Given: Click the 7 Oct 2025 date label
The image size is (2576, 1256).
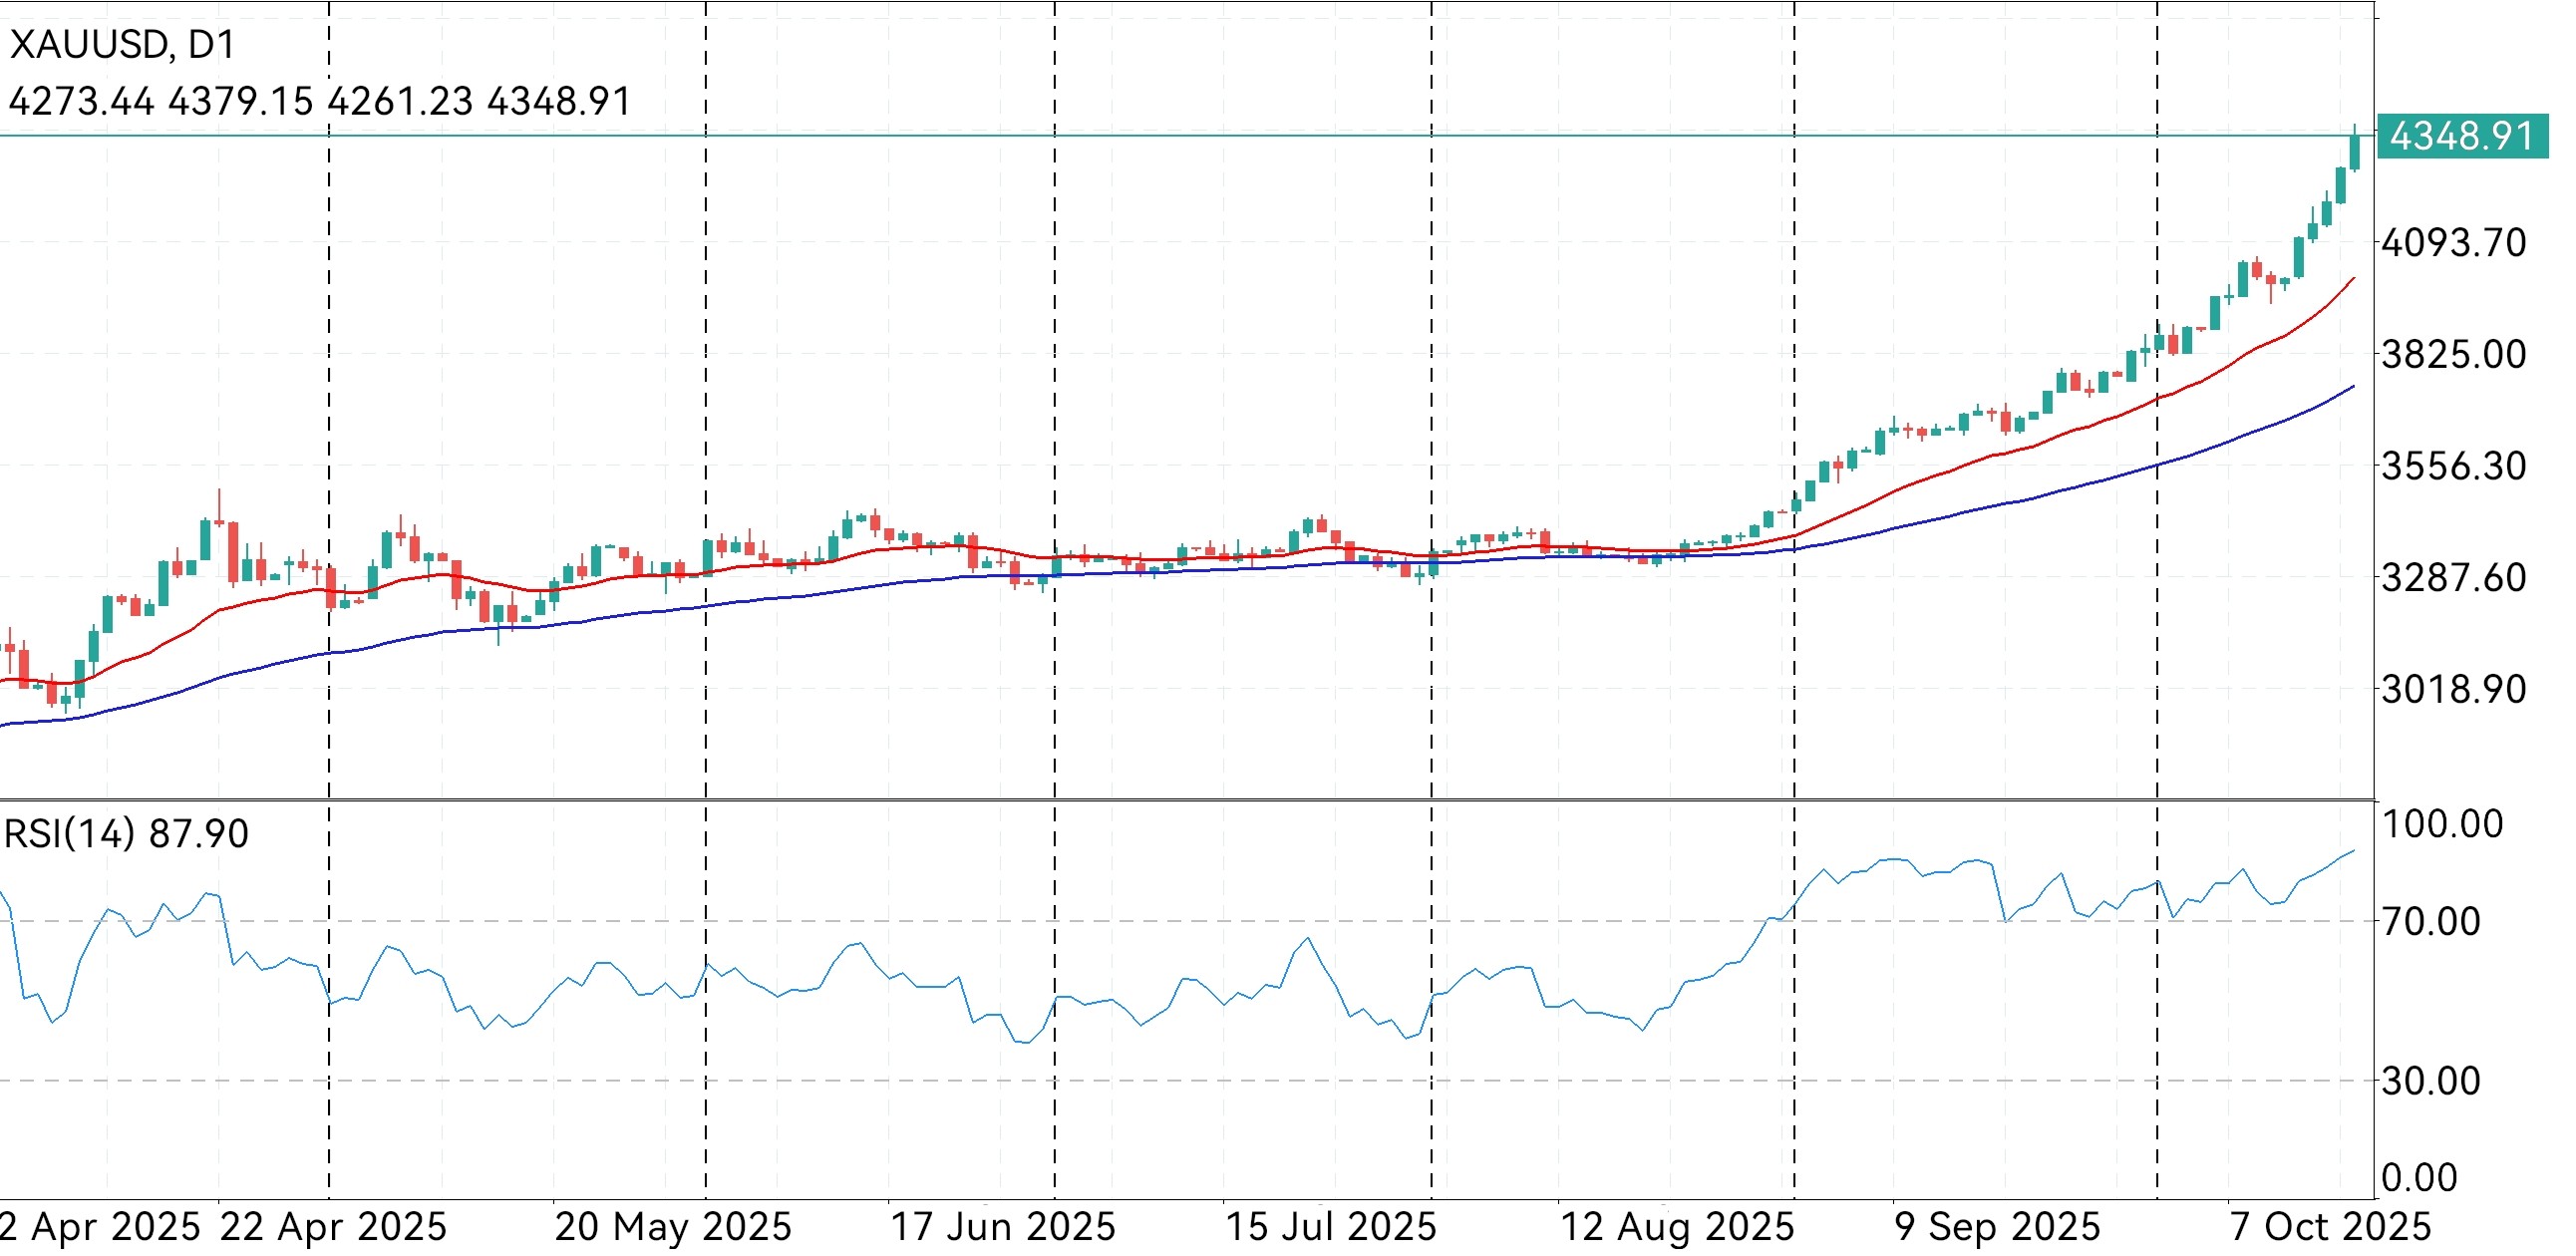Looking at the screenshot, I should 2330,1227.
